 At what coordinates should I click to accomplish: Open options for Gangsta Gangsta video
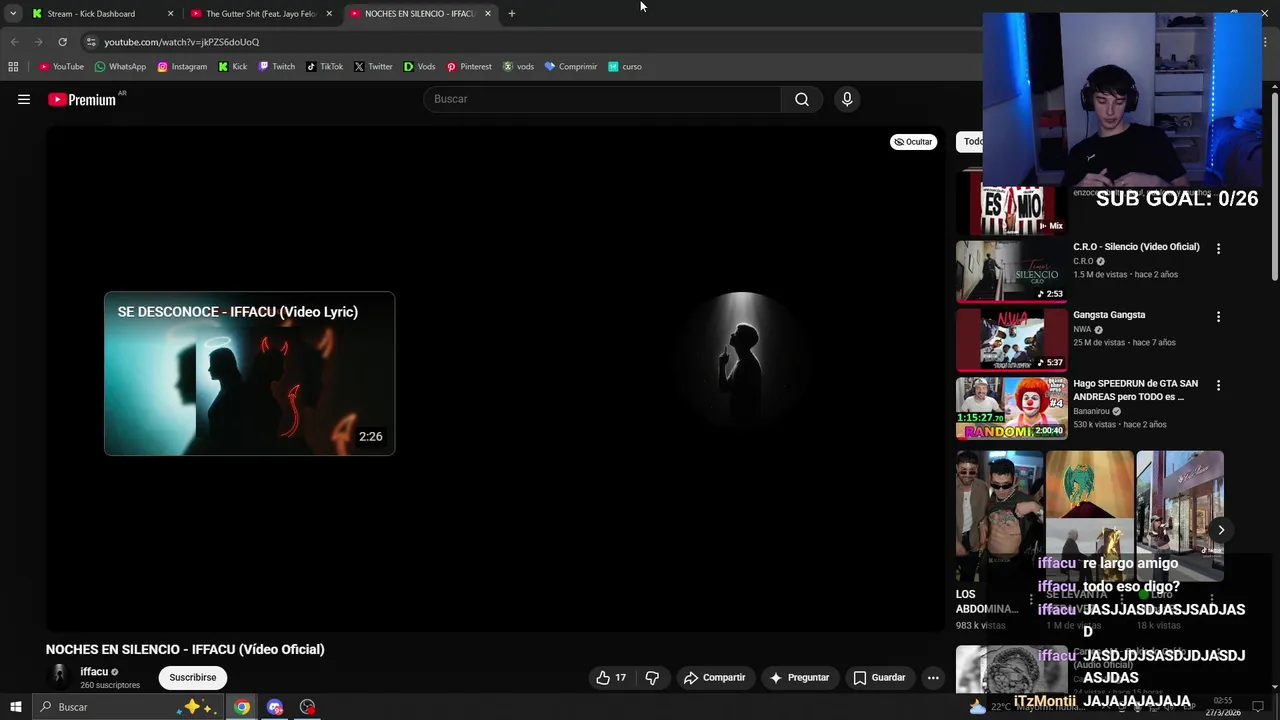1218,317
